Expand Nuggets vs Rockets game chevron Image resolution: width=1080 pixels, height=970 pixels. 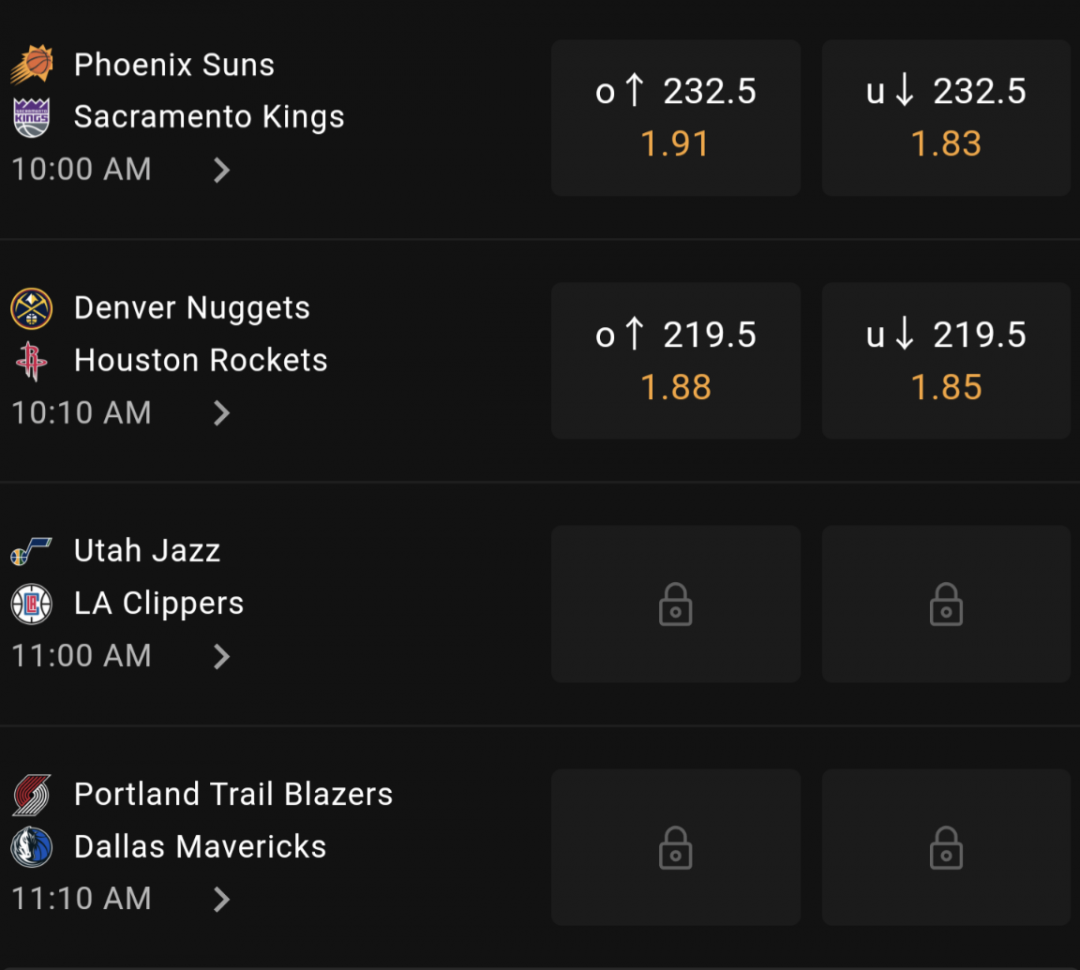[221, 413]
